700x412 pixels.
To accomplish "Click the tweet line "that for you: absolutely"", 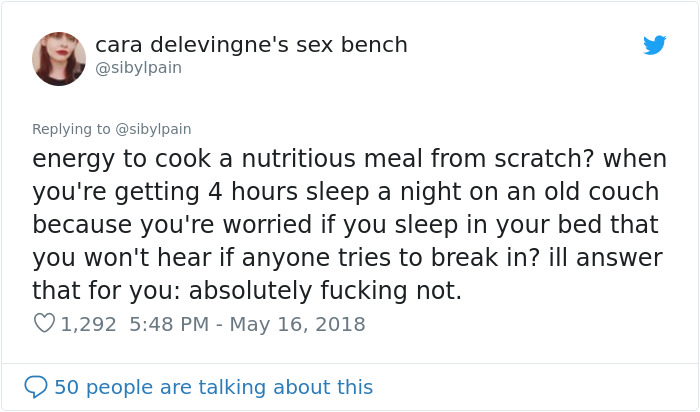I will (247, 291).
